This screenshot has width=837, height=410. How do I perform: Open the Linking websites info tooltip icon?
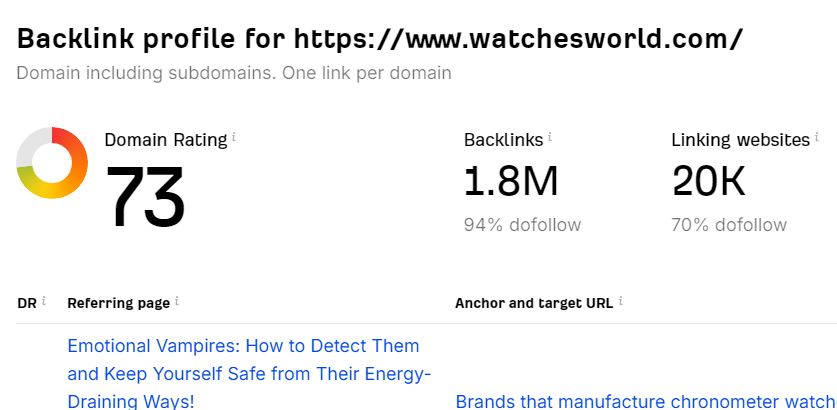(x=817, y=138)
